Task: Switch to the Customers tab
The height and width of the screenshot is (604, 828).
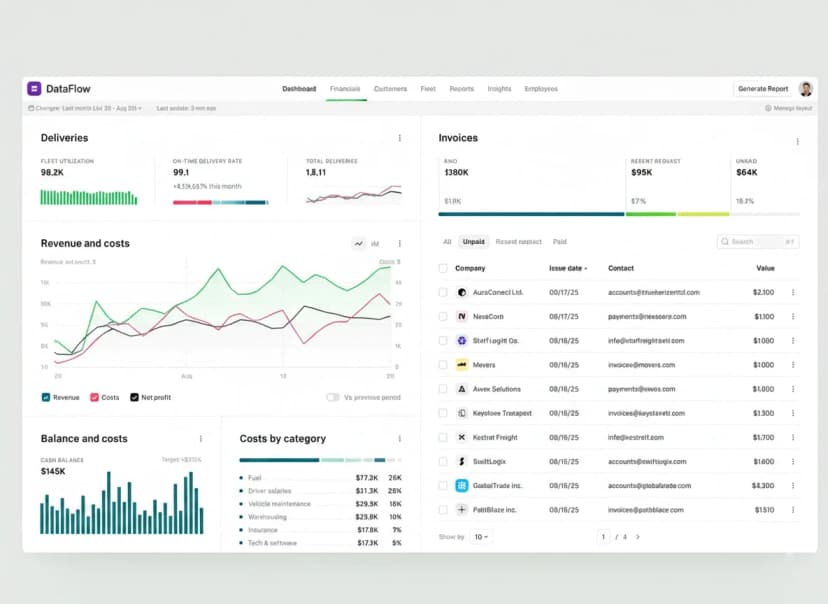Action: tap(390, 89)
